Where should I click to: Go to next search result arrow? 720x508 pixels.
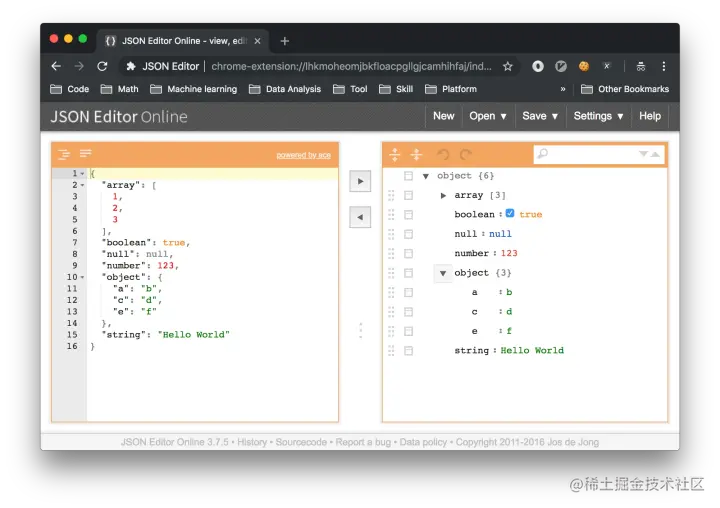coord(643,154)
